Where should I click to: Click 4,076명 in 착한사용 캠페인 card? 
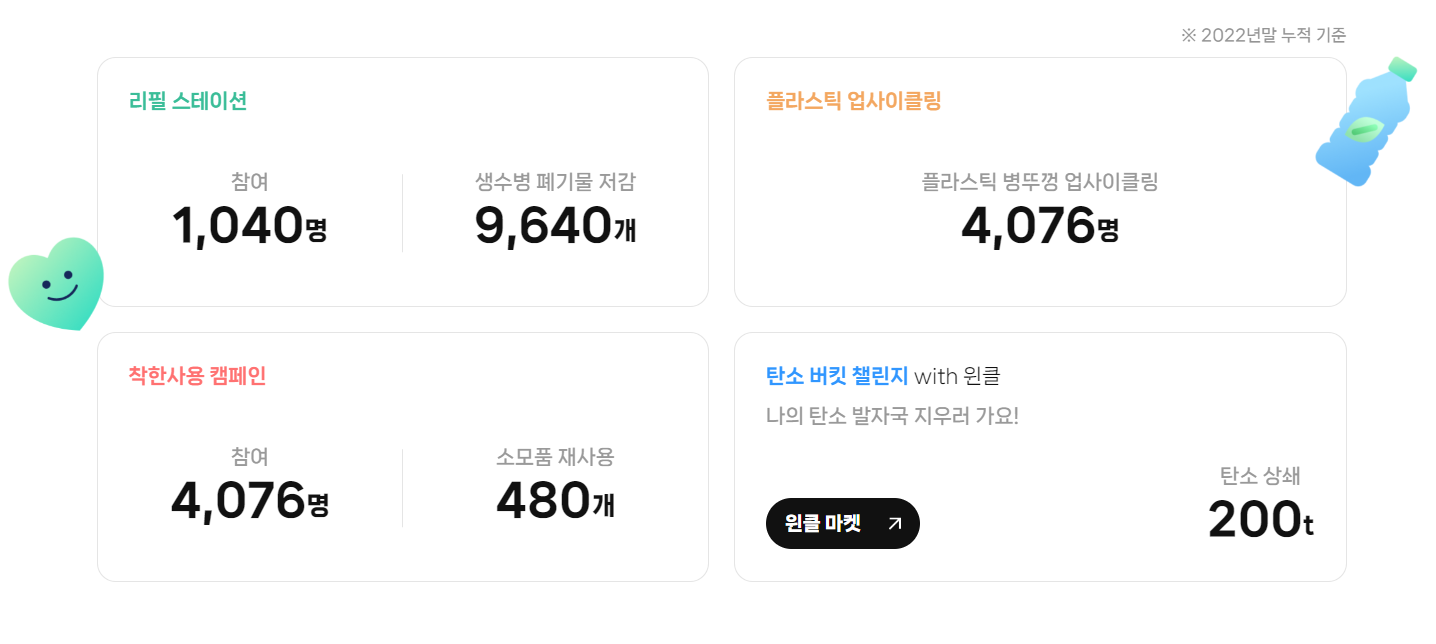(249, 501)
